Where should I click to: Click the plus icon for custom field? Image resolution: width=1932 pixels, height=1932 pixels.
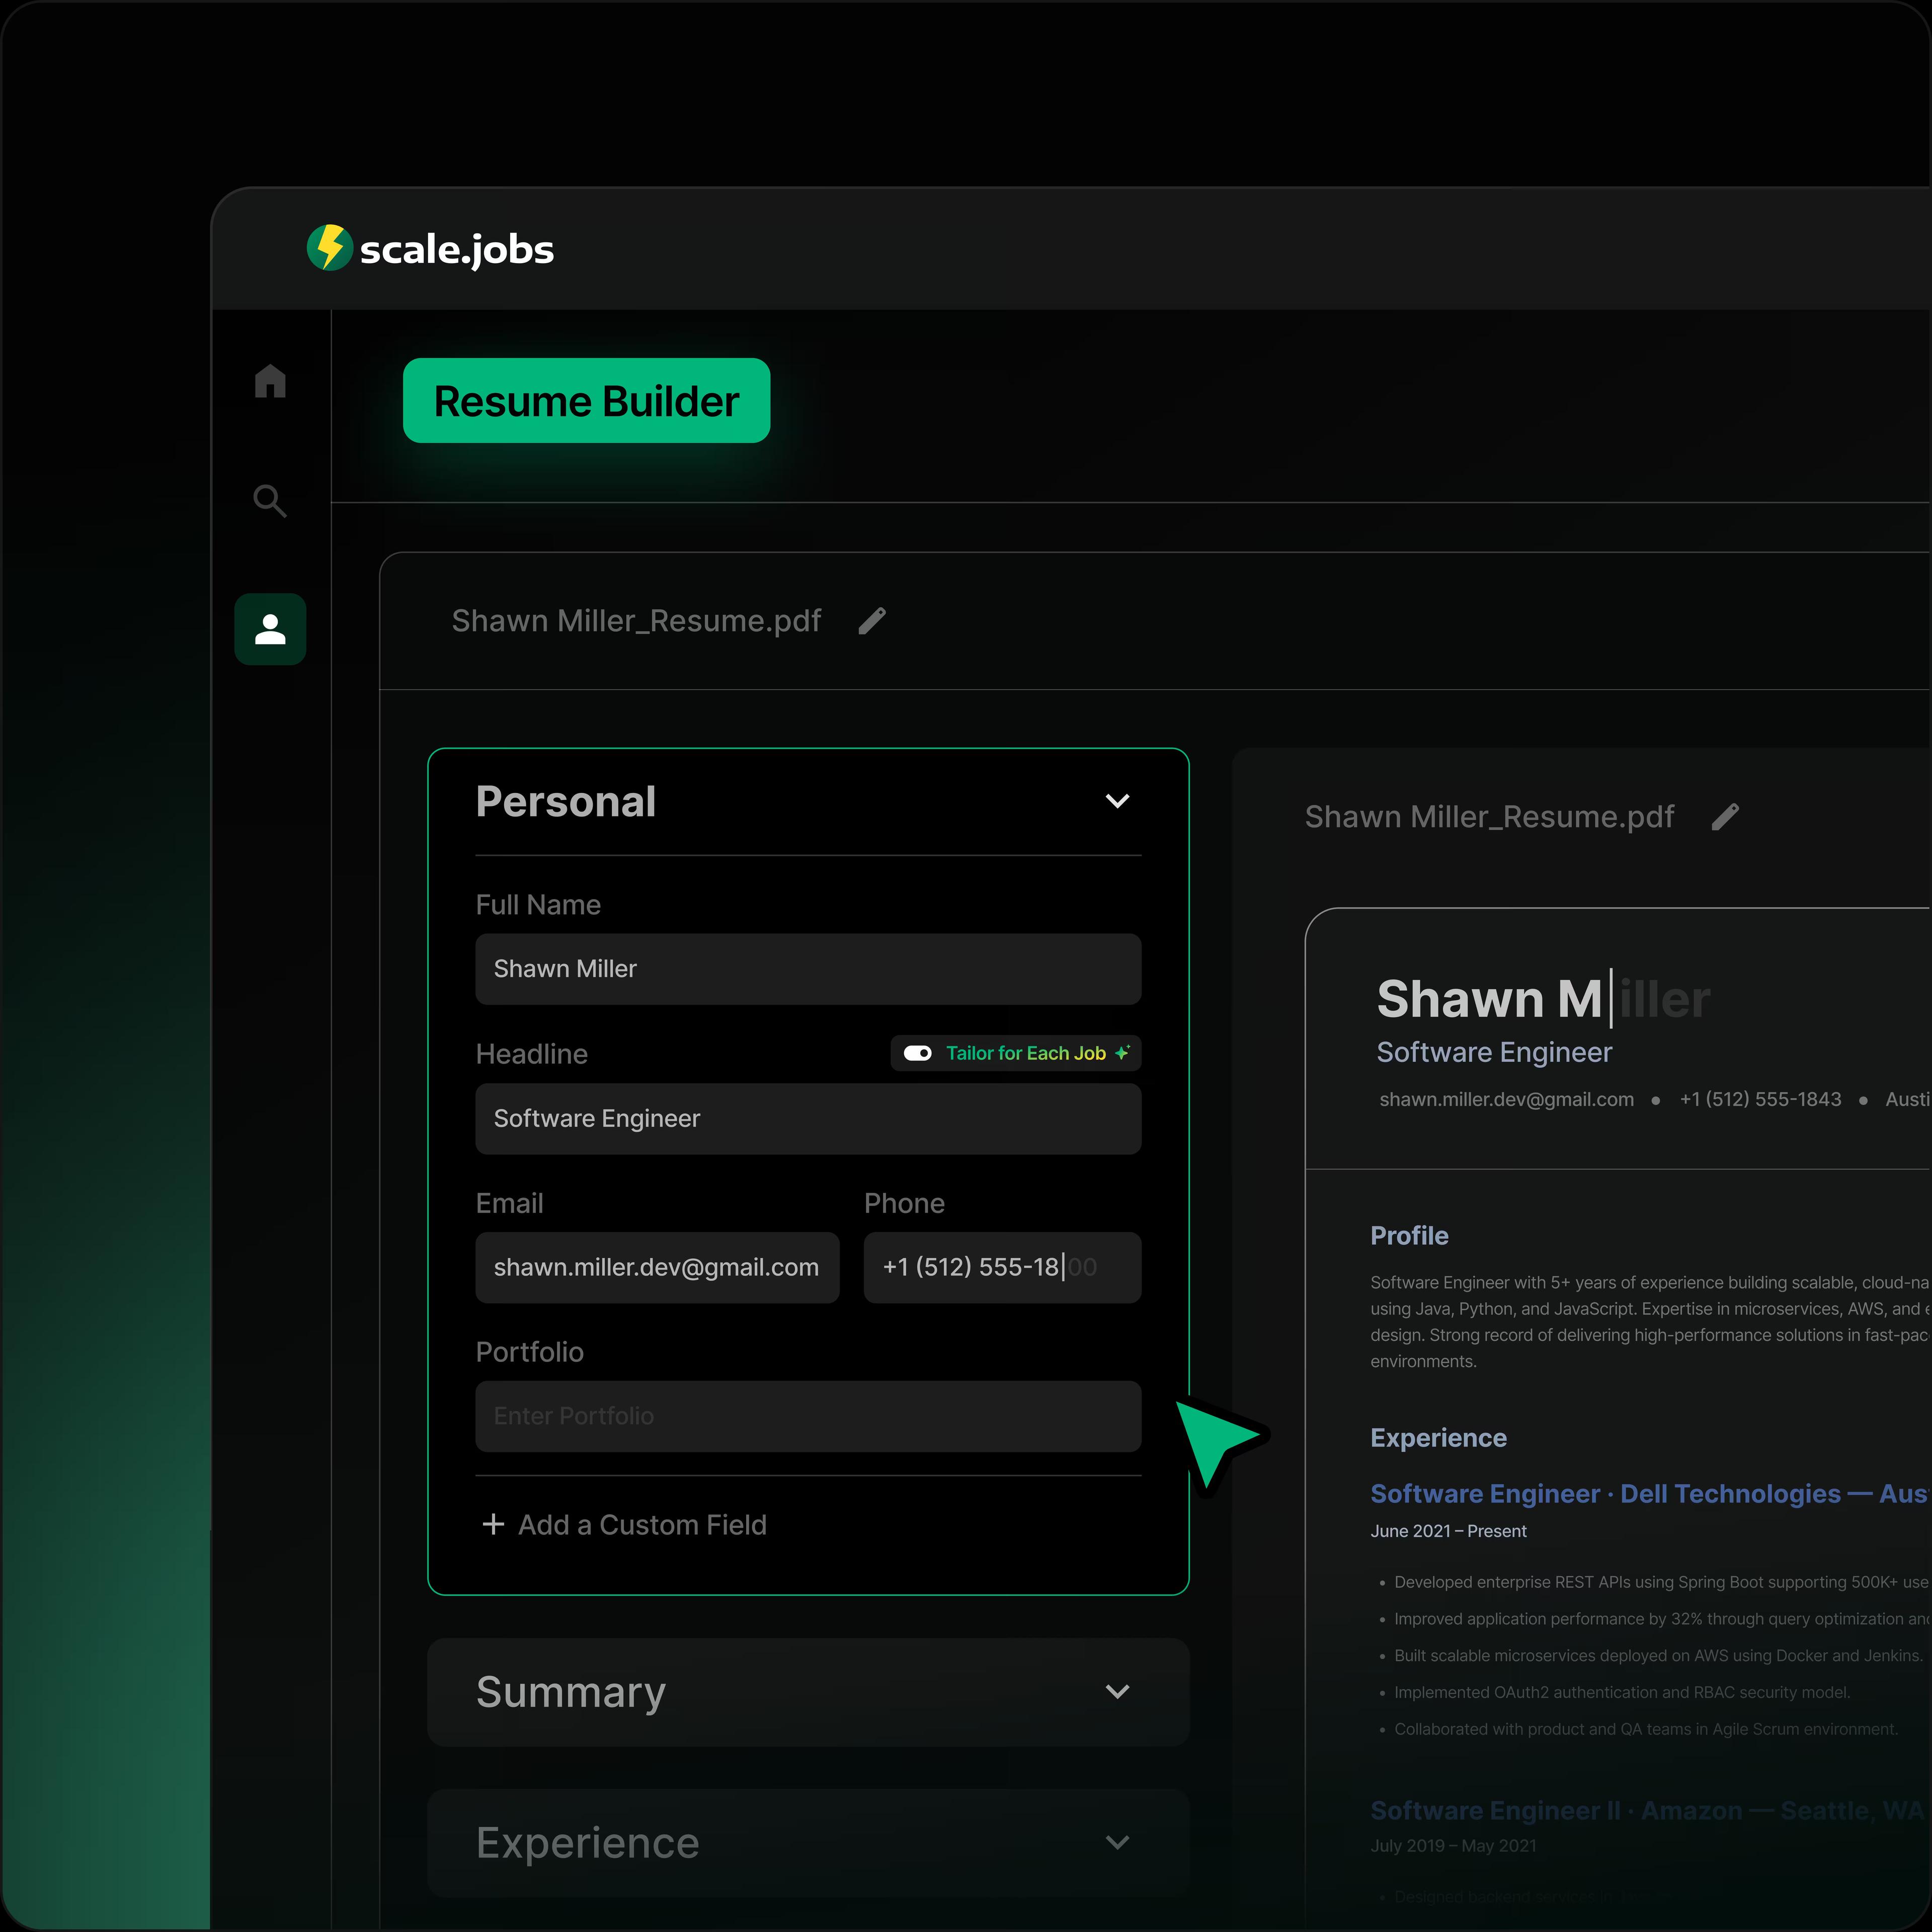[x=493, y=1524]
